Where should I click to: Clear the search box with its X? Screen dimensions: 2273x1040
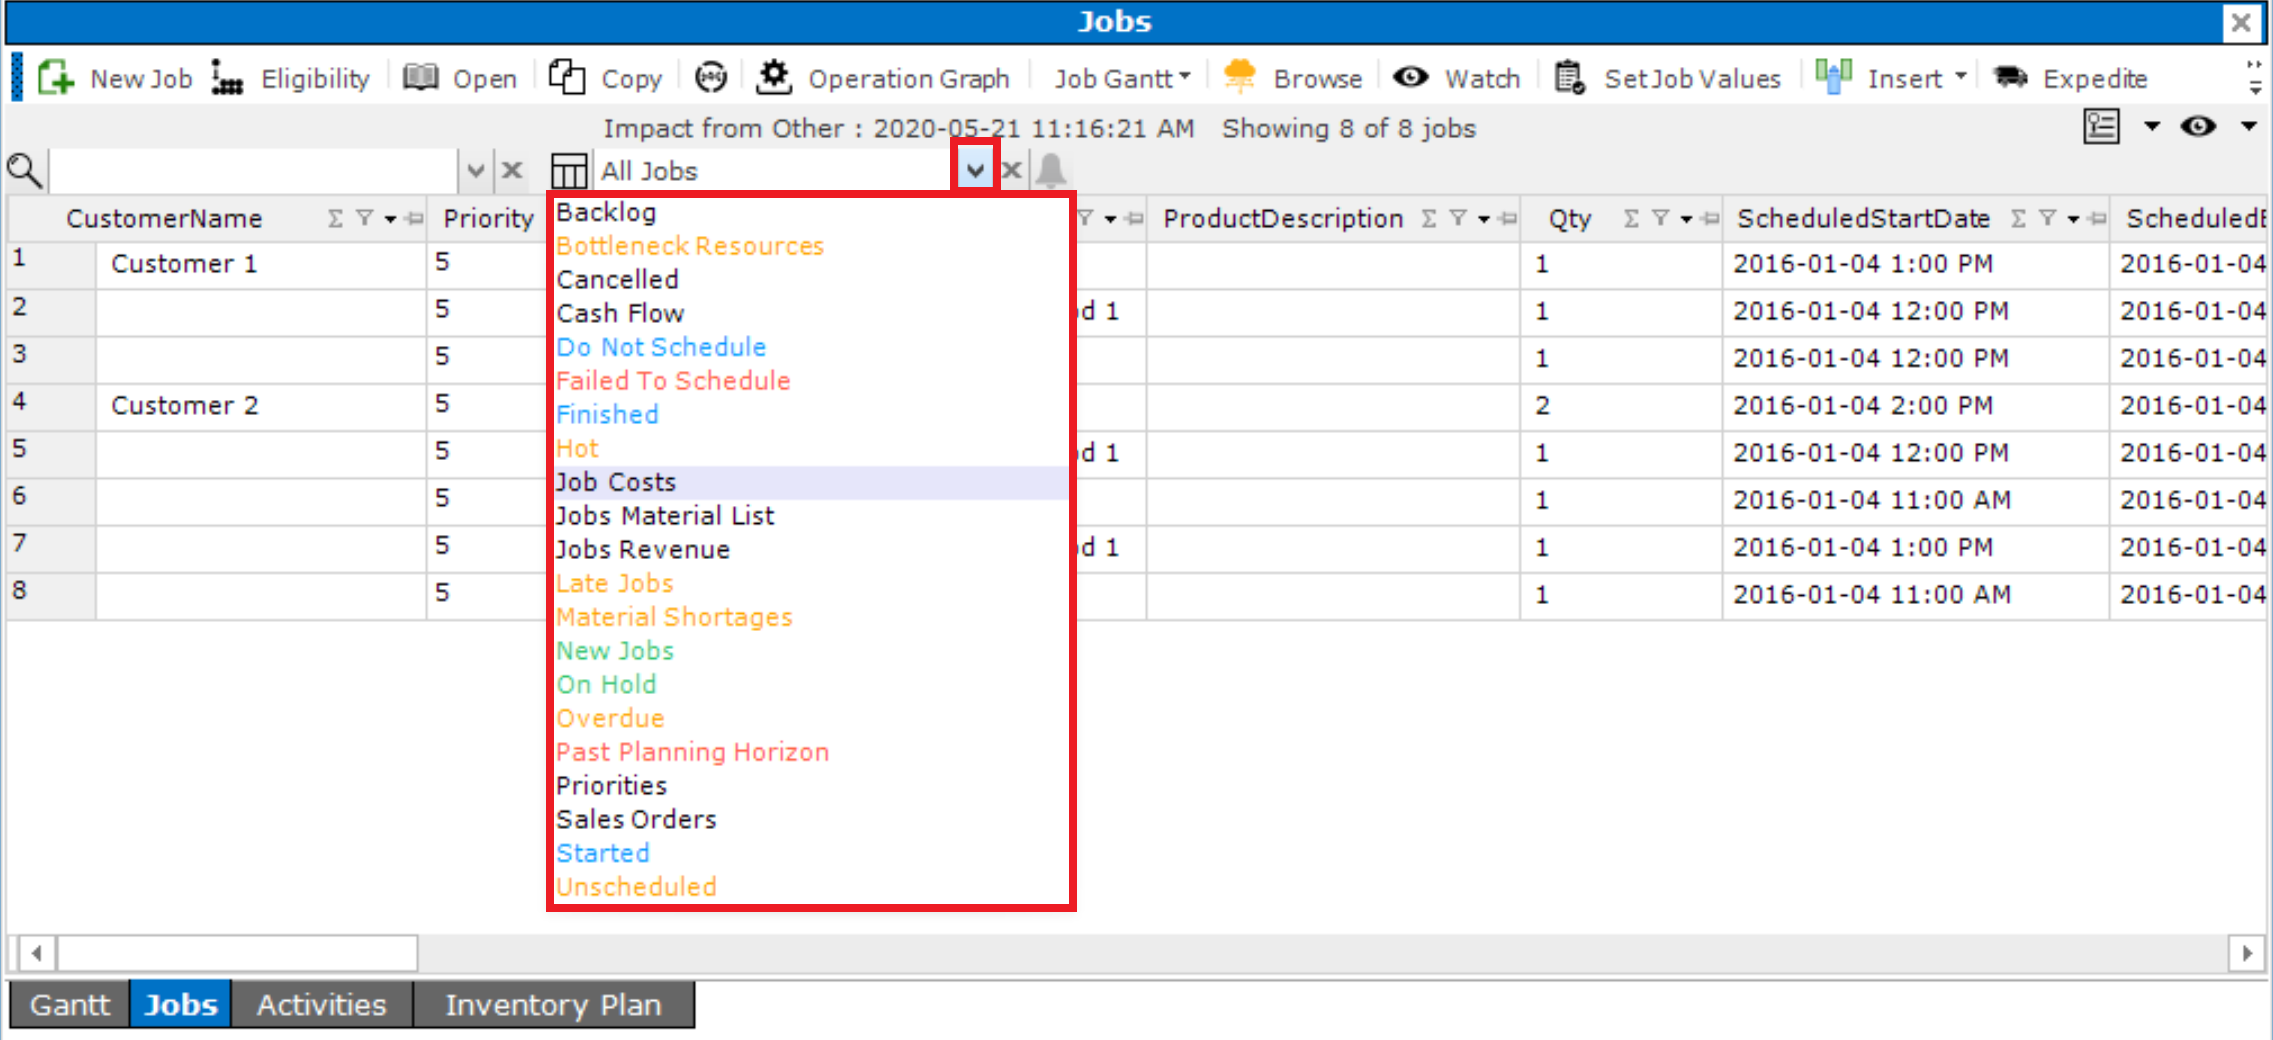tap(512, 171)
